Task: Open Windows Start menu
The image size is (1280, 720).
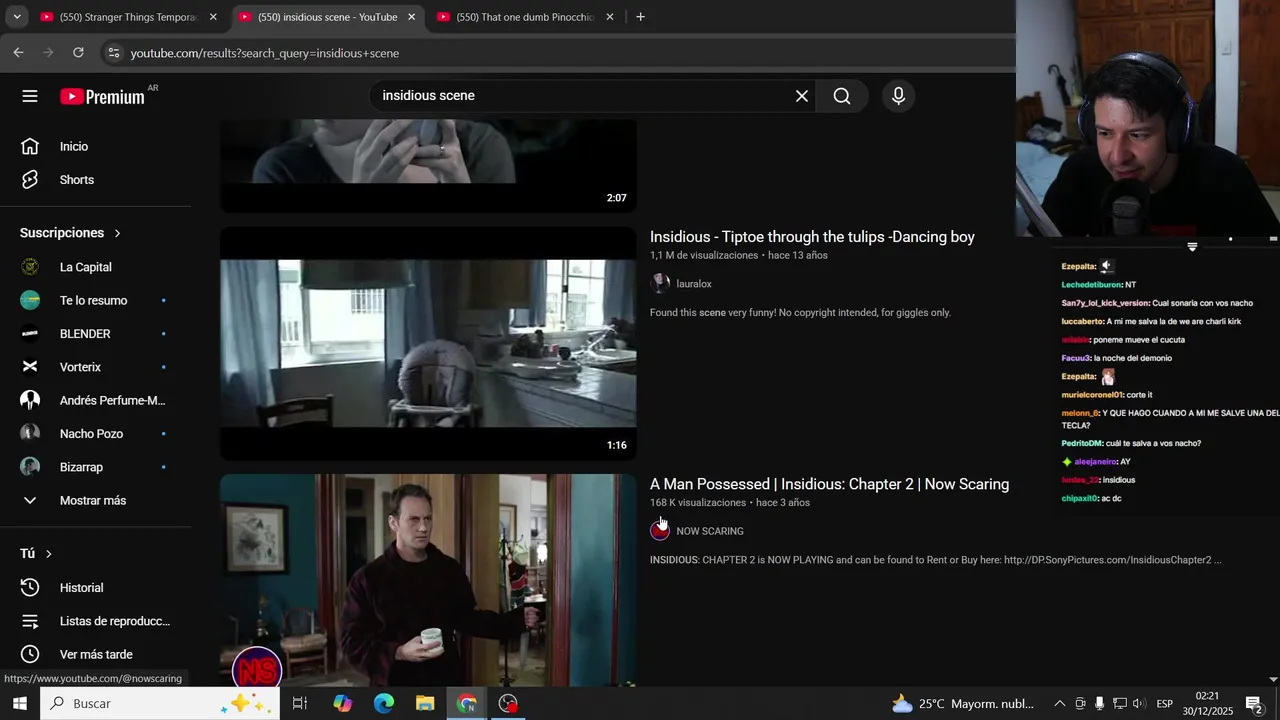Action: point(19,704)
